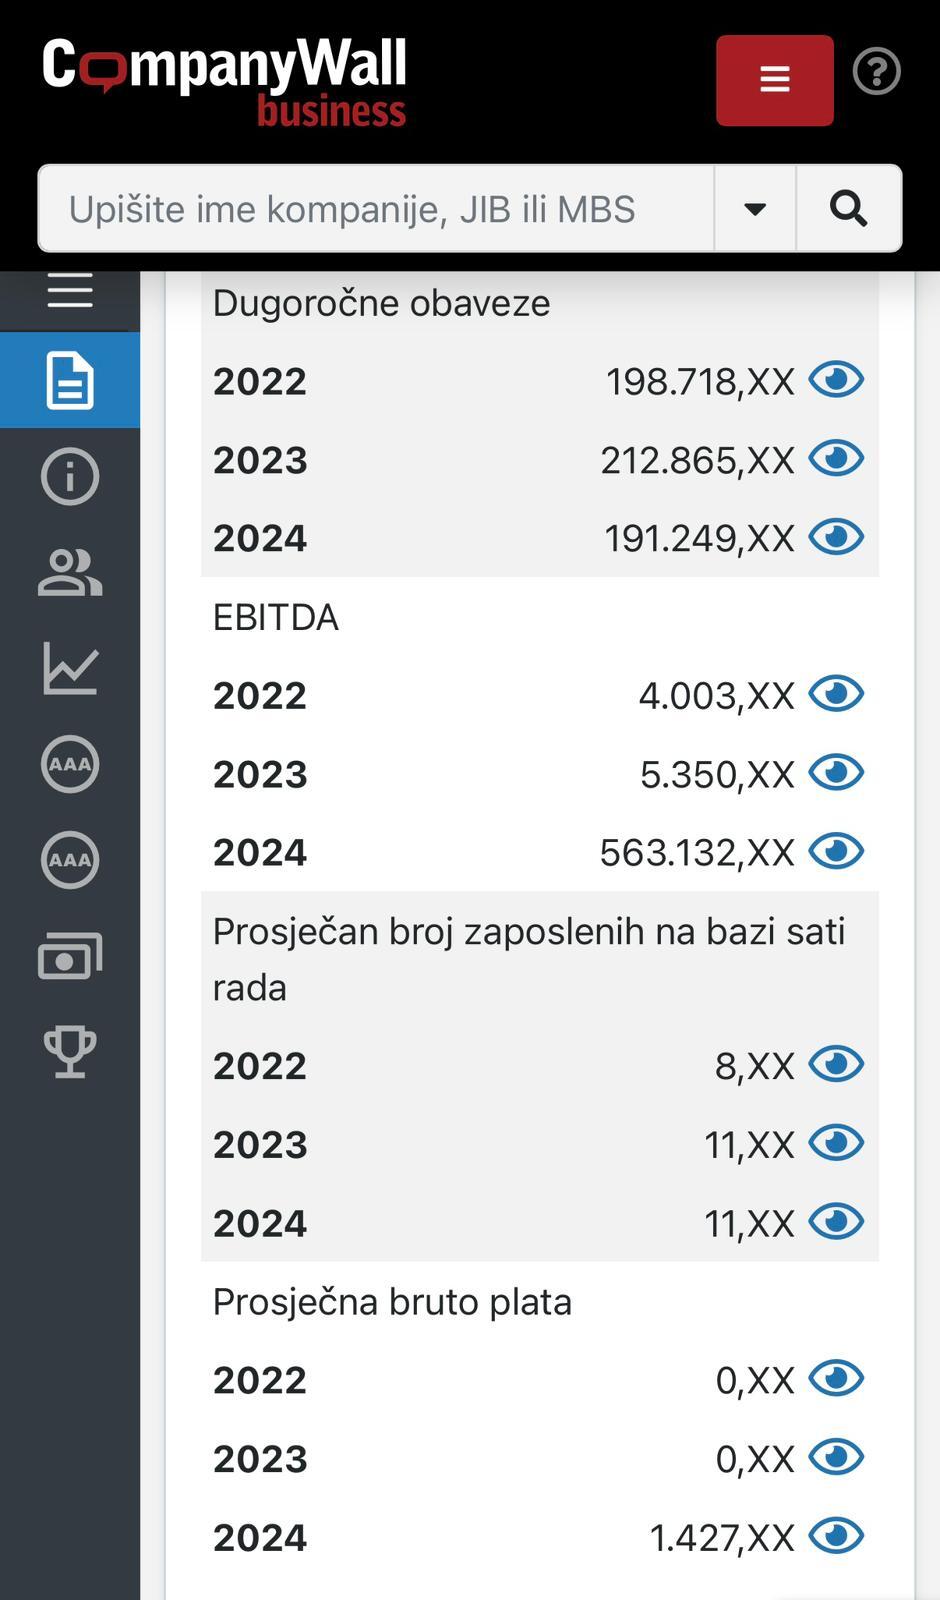Image resolution: width=940 pixels, height=1600 pixels.
Task: Click the help question mark icon
Action: [876, 72]
